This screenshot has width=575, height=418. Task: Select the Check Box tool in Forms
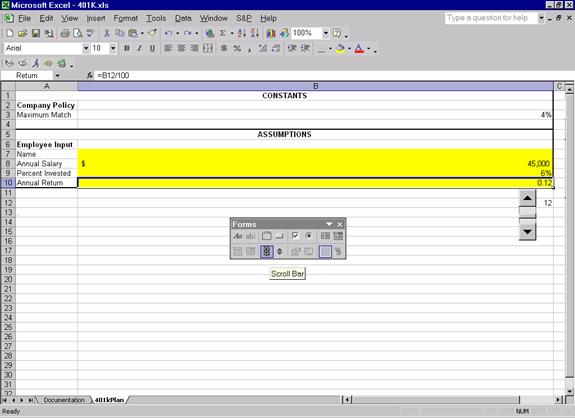295,236
